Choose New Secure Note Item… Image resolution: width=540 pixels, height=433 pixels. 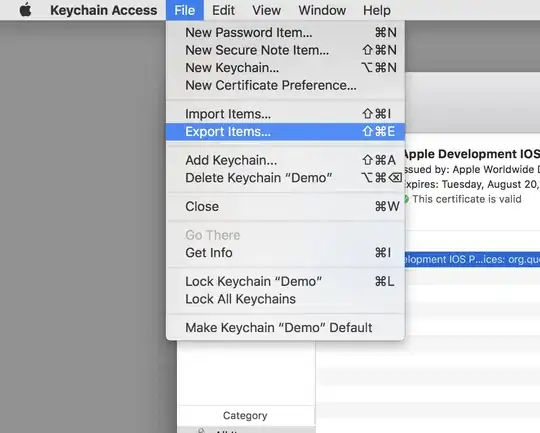285,50
